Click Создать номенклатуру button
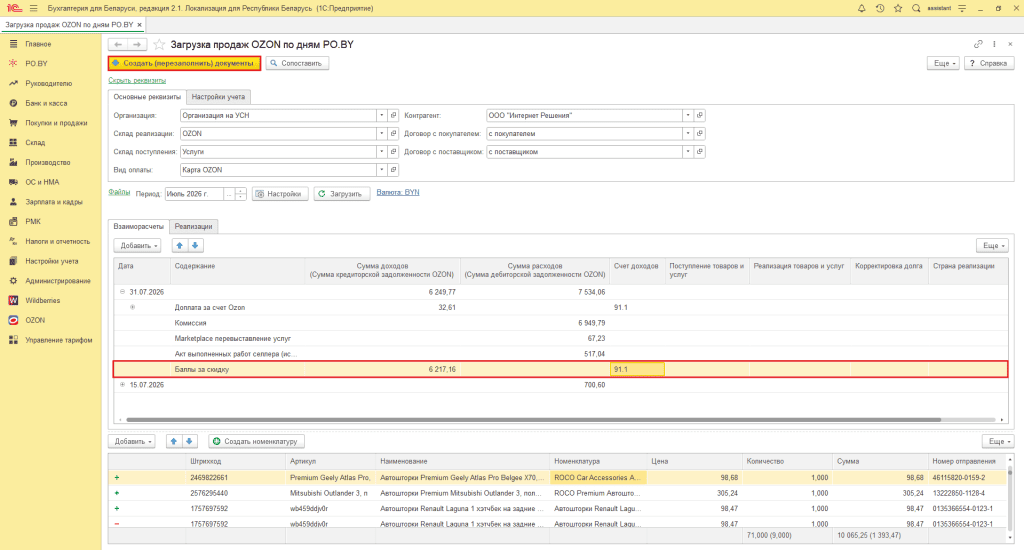 pos(257,442)
